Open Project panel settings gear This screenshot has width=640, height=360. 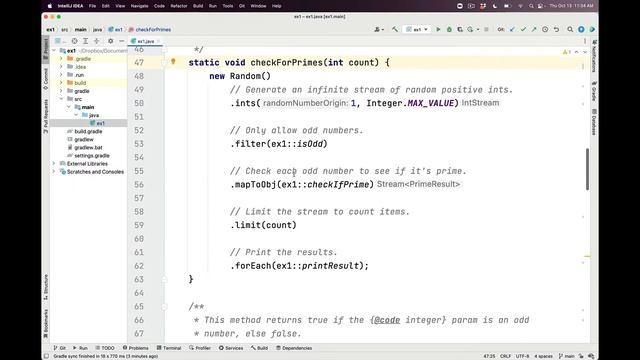(111, 41)
